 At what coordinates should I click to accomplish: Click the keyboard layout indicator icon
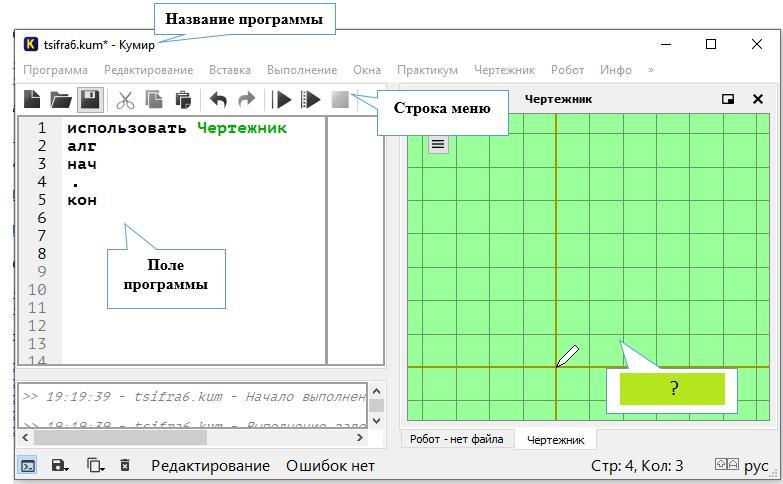tap(727, 464)
